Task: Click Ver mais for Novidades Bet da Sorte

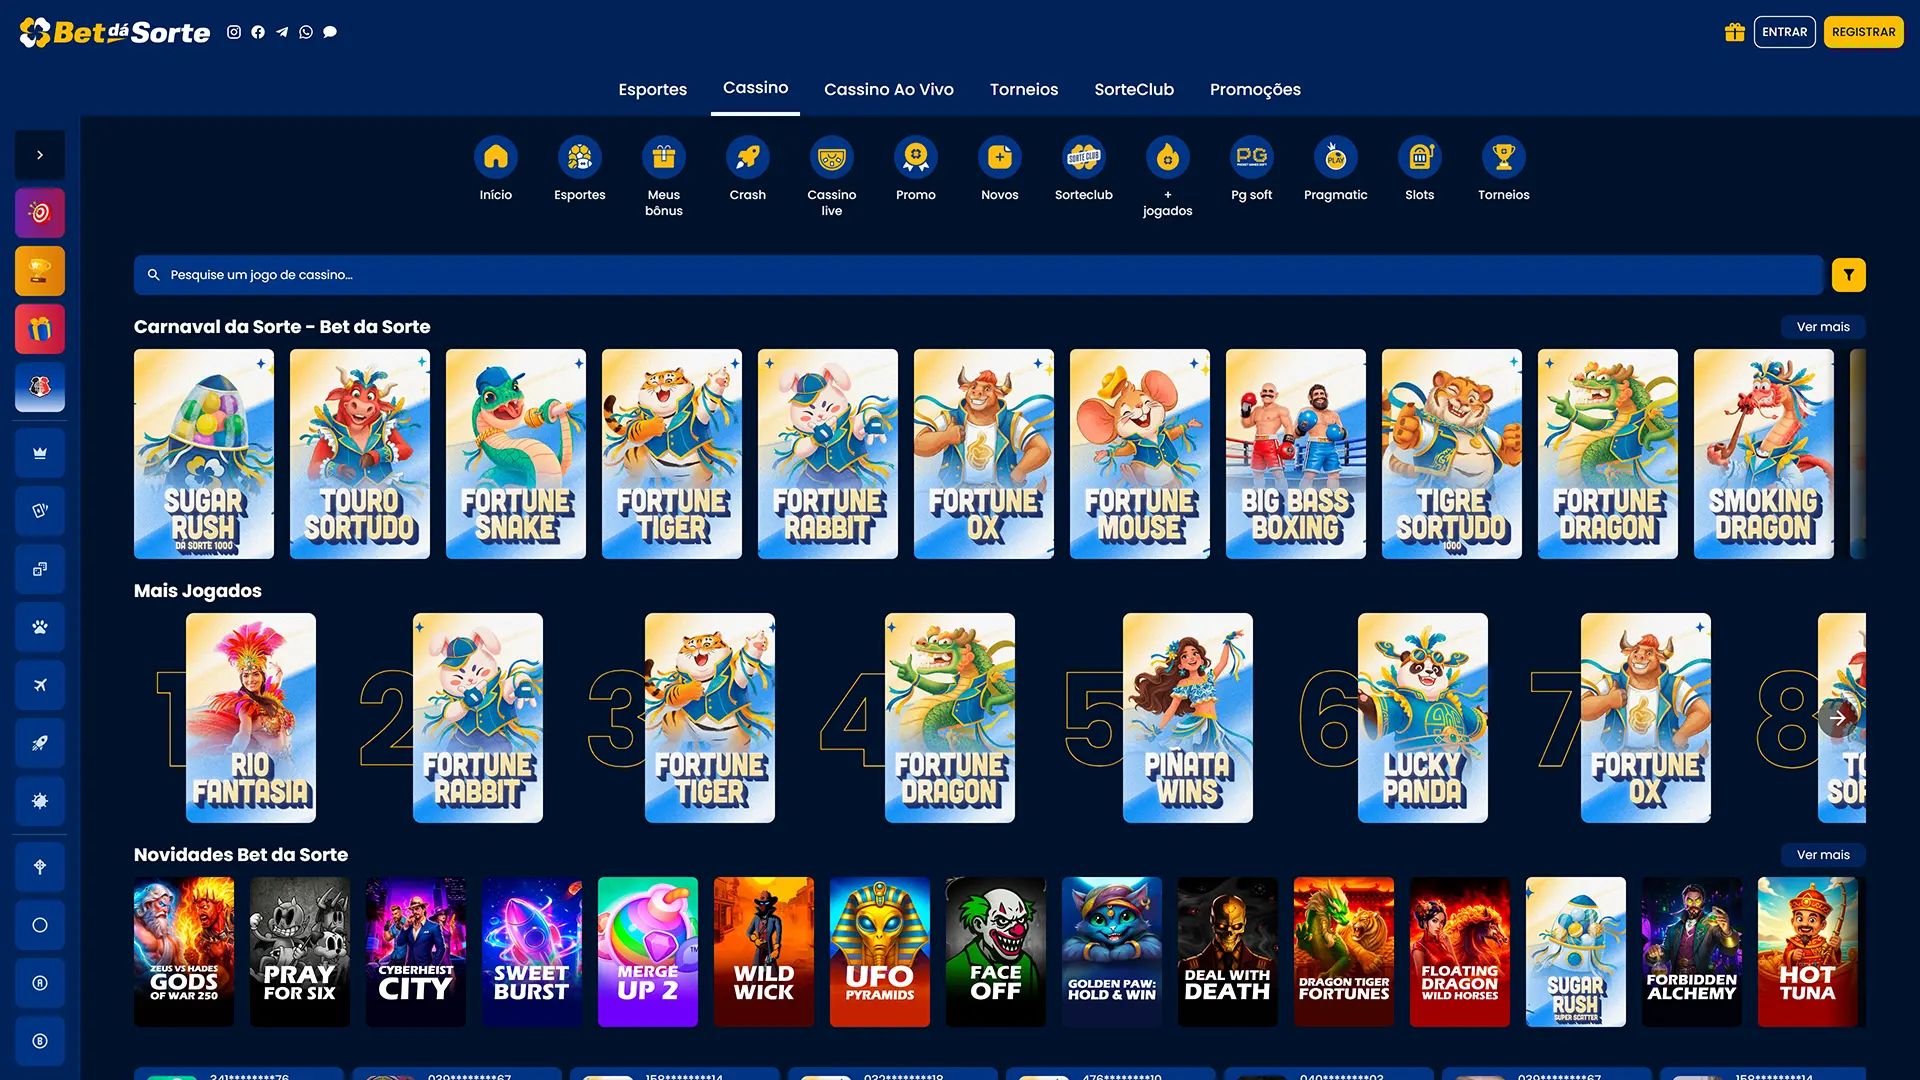Action: [1823, 855]
